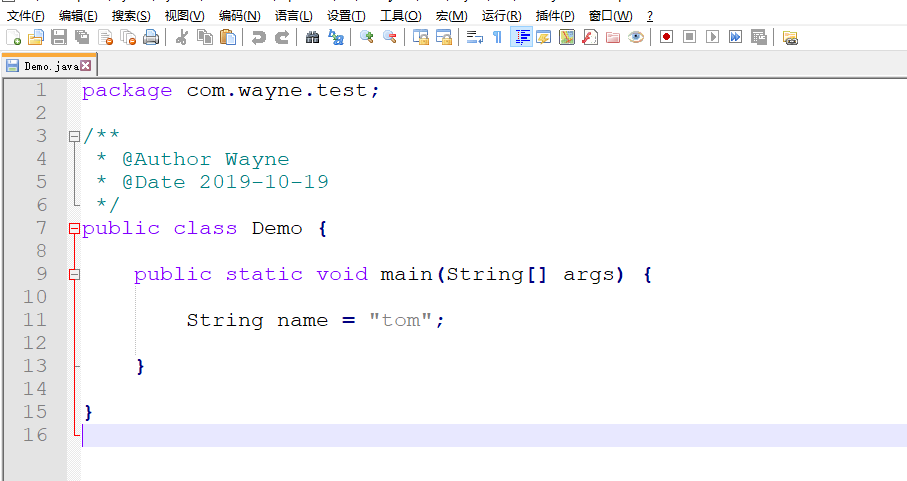Viewport: 907px width, 481px height.
Task: Open a file via the folder icon
Action: point(36,38)
